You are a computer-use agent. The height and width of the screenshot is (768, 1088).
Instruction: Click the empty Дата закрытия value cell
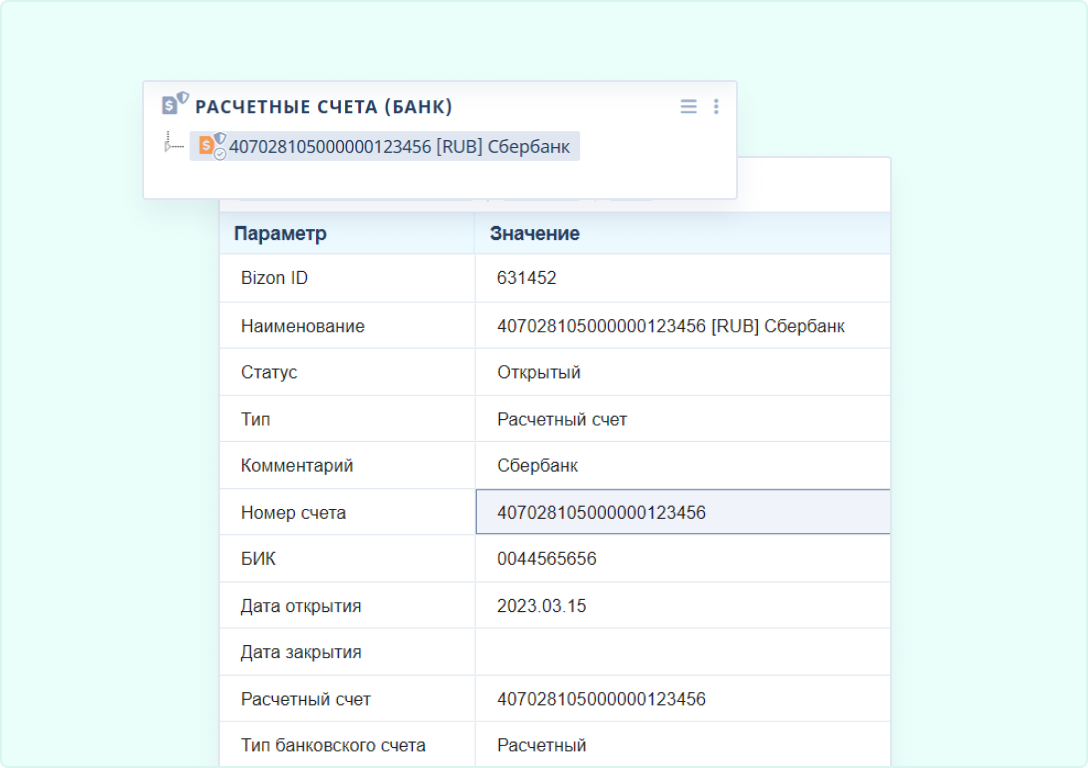682,652
